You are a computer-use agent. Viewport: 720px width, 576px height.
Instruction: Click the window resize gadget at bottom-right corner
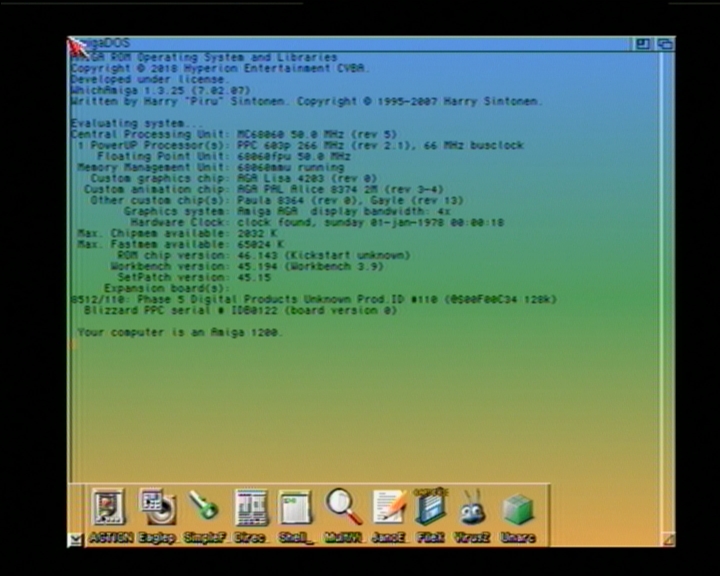[x=667, y=539]
